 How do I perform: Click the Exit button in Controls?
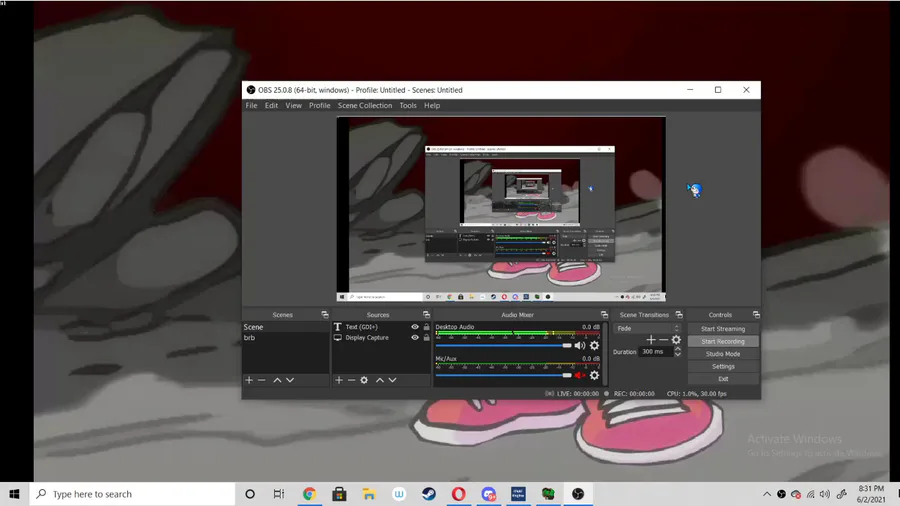(723, 379)
